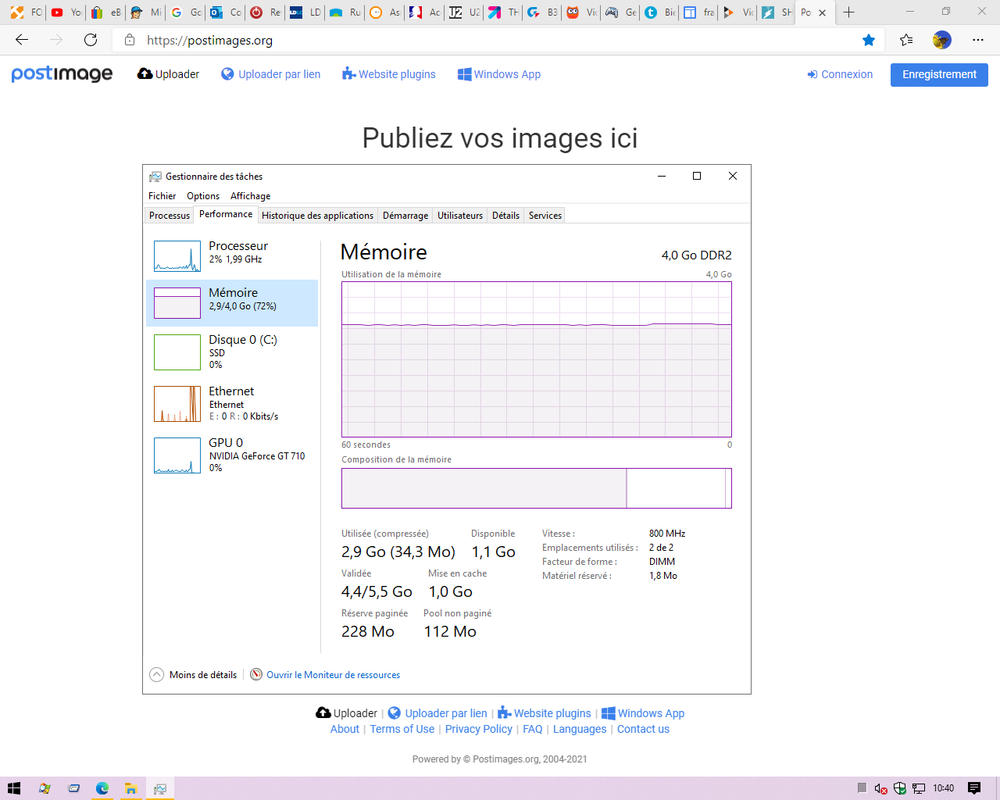The width and height of the screenshot is (1000, 800).
Task: Open the Languages footer link
Action: coord(580,729)
